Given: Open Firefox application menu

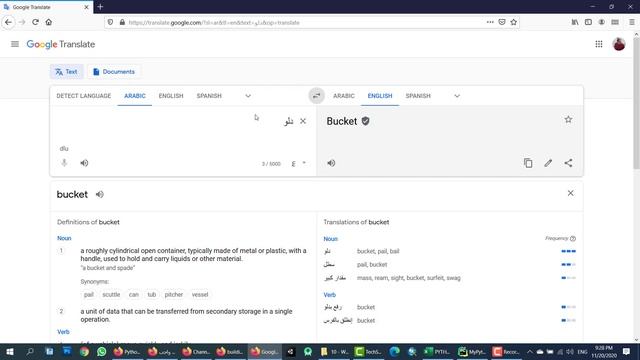Looking at the screenshot, I should [x=631, y=22].
